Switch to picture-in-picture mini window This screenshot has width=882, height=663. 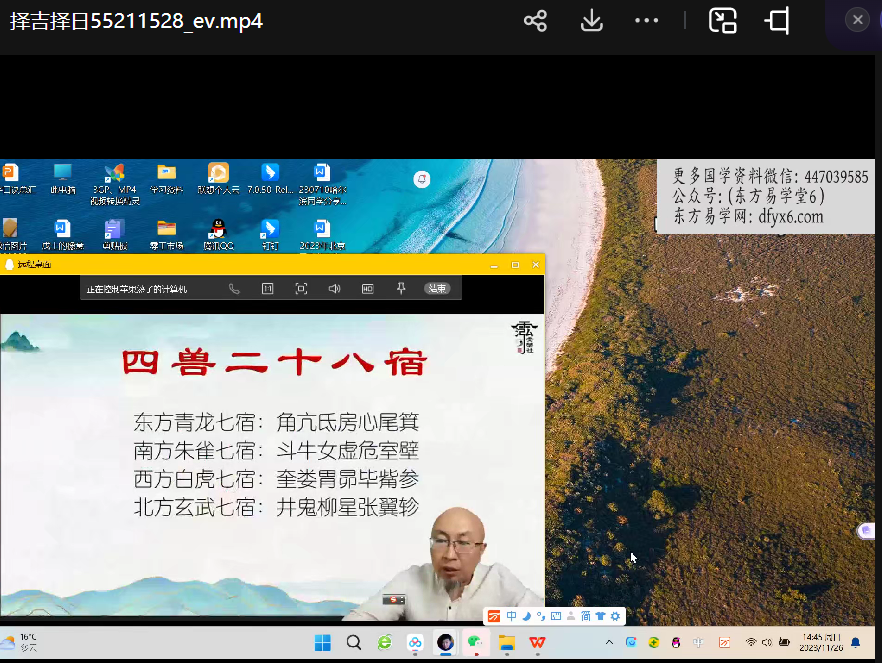(x=722, y=21)
